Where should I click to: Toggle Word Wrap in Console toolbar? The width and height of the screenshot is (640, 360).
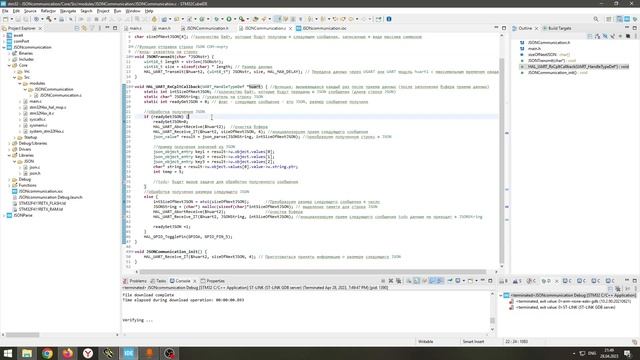[x=424, y=281]
